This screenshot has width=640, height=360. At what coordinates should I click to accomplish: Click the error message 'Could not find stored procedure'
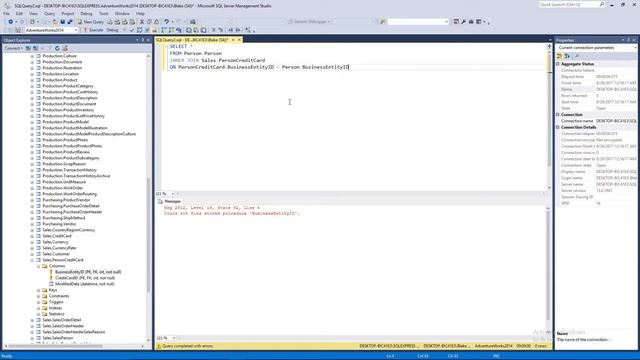pos(232,213)
